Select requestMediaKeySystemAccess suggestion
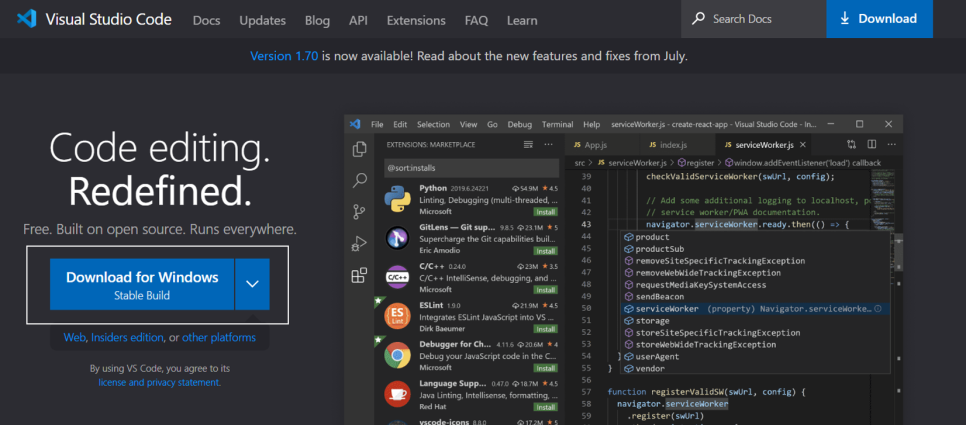The width and height of the screenshot is (966, 425). pyautogui.click(x=756, y=285)
